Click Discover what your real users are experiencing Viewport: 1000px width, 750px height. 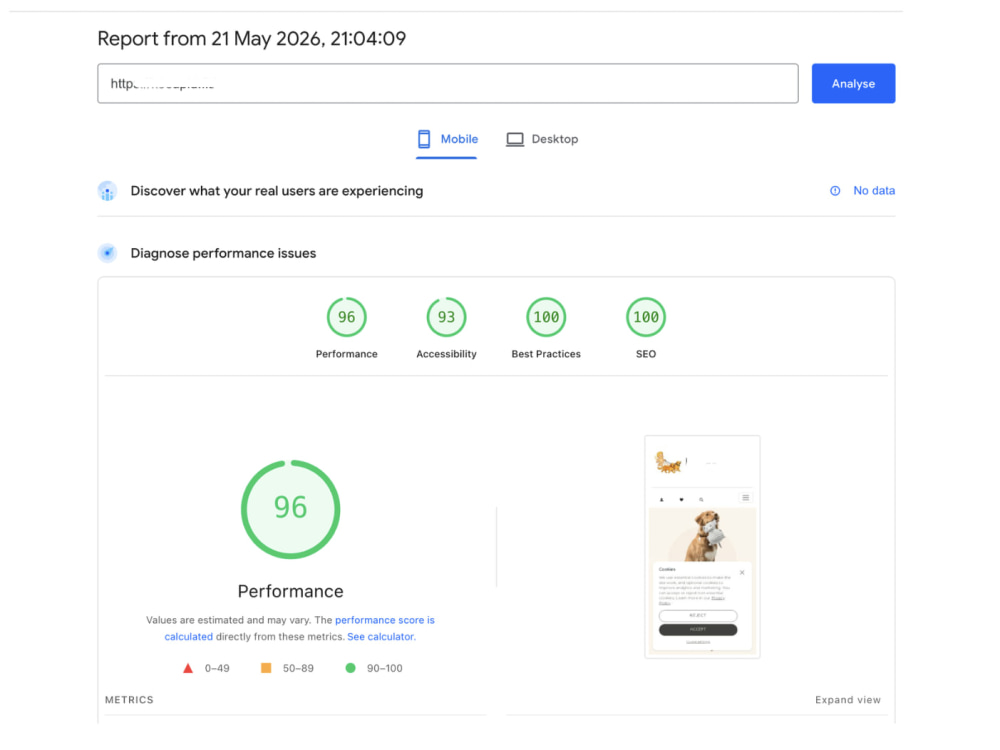click(277, 191)
